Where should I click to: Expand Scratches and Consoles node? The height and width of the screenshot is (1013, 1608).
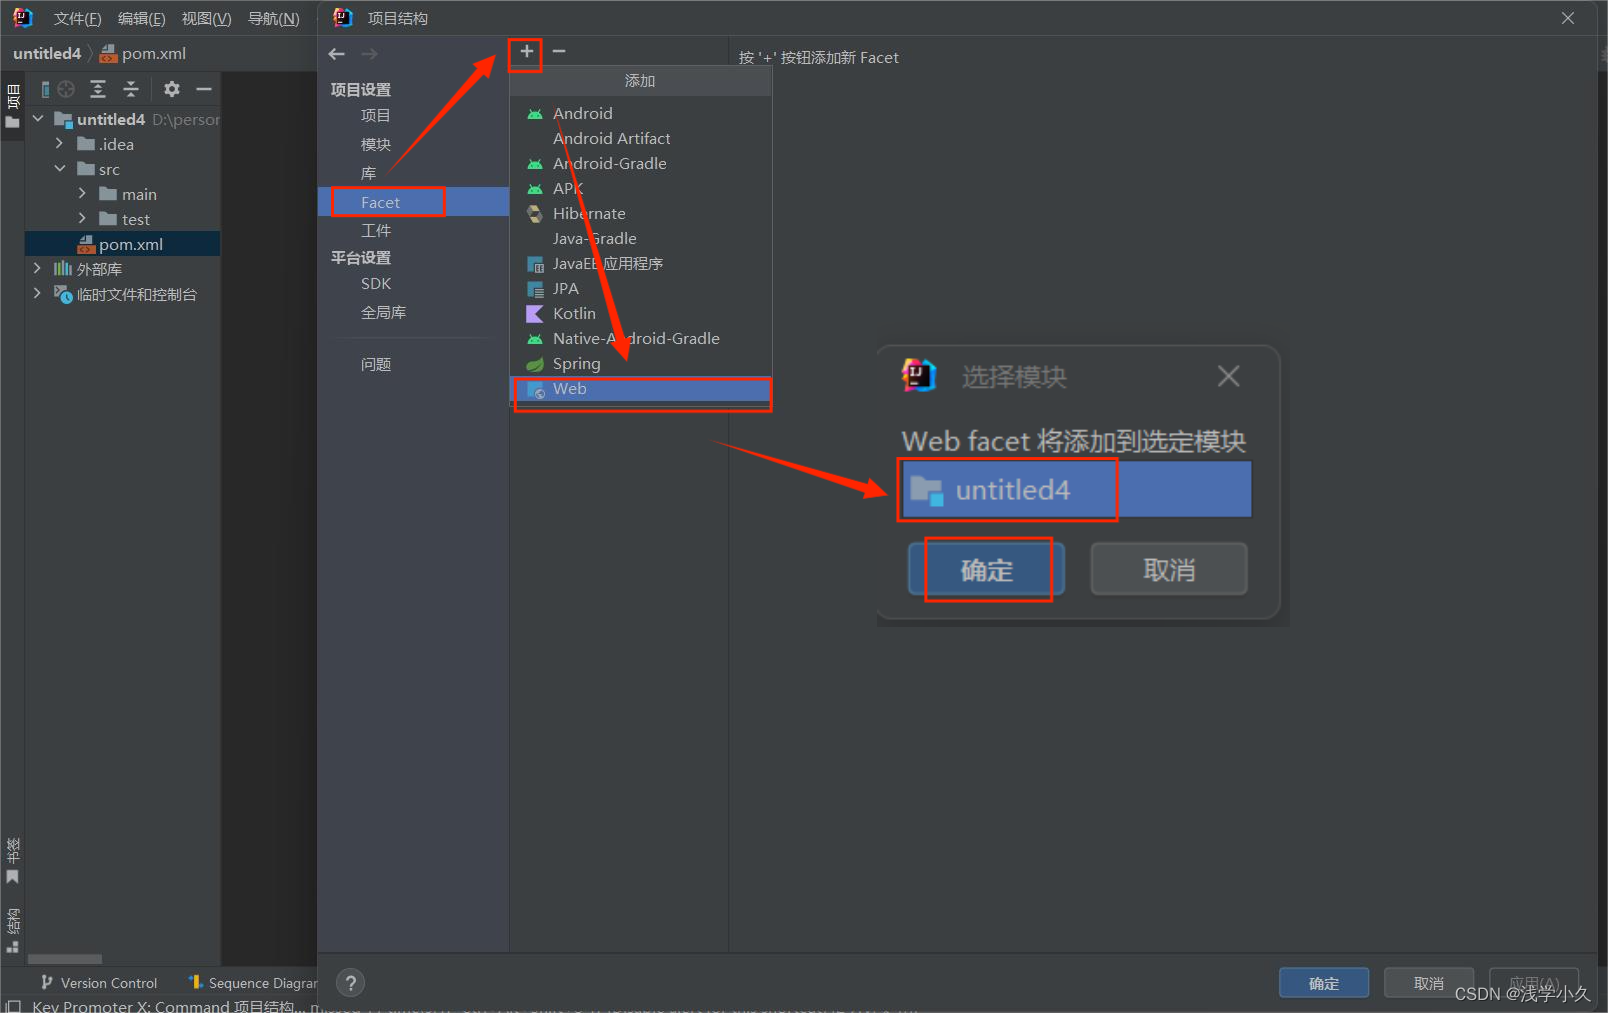coord(38,294)
